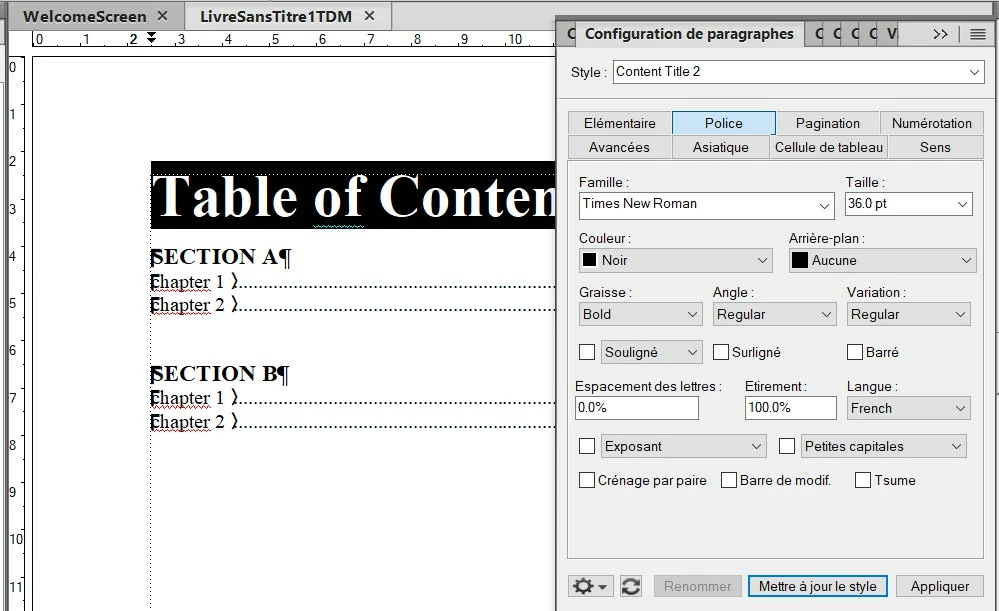999x611 pixels.
Task: Click Chapter 1 entry under SECTION A
Action: tap(187, 282)
